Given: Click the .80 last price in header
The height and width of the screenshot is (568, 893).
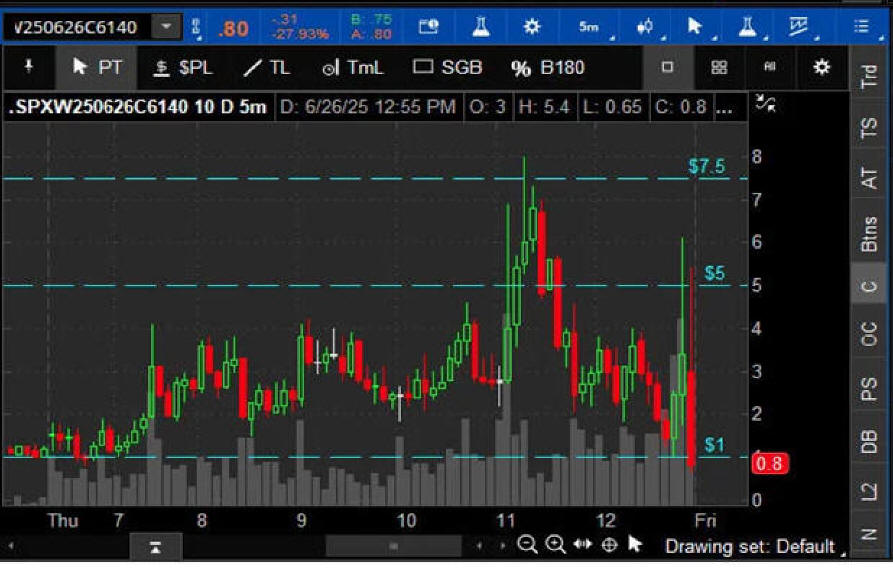Looking at the screenshot, I should pyautogui.click(x=233, y=28).
